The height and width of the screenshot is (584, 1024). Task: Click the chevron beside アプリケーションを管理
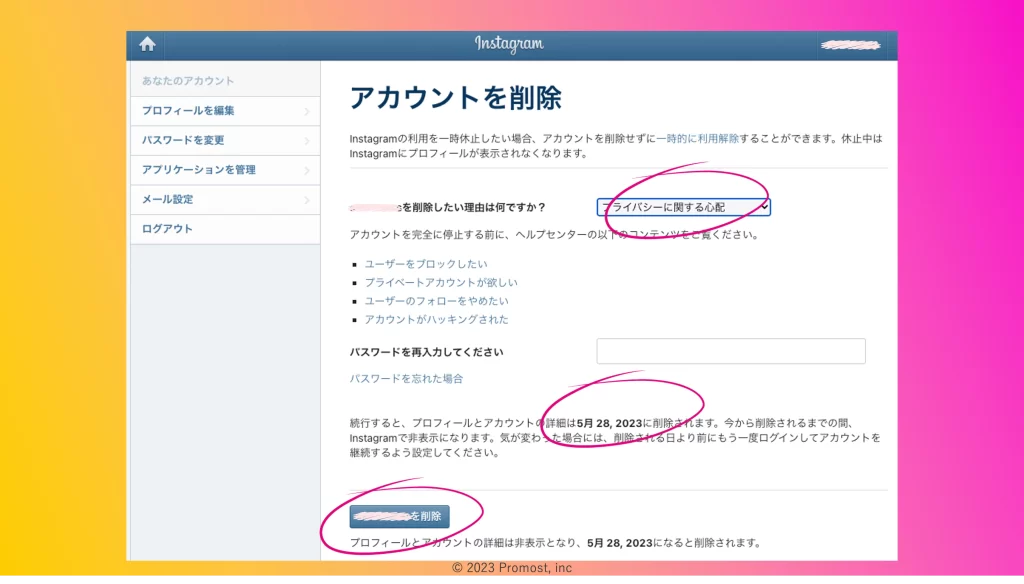[306, 171]
